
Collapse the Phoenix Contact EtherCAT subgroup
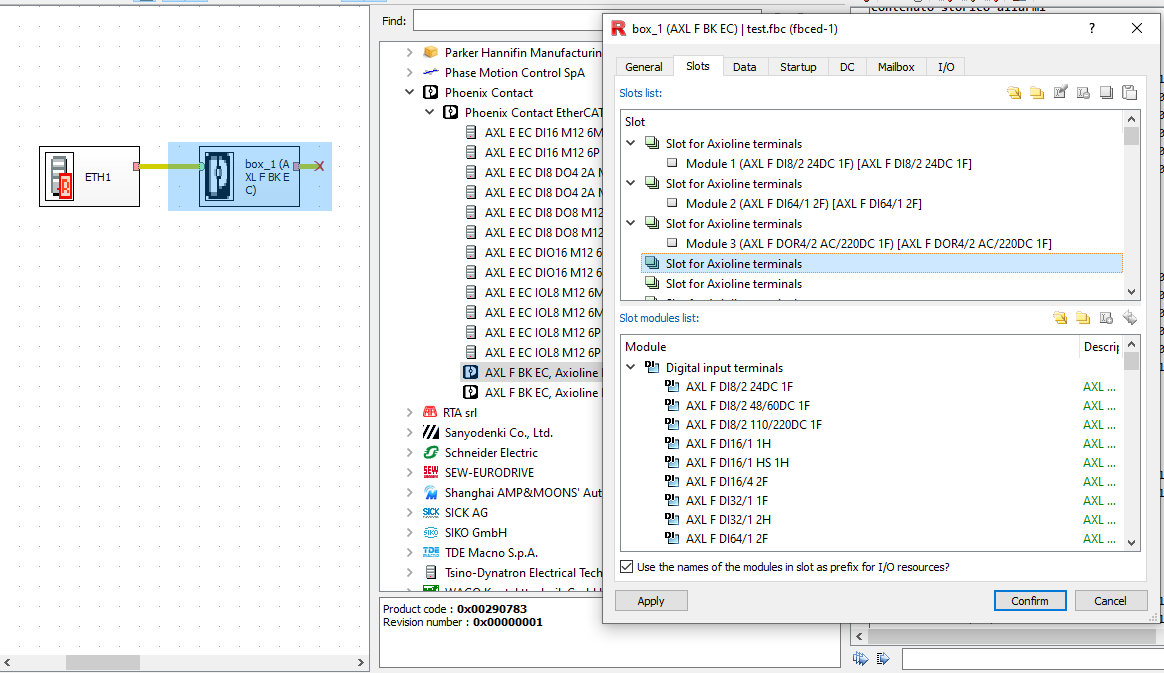coord(429,113)
